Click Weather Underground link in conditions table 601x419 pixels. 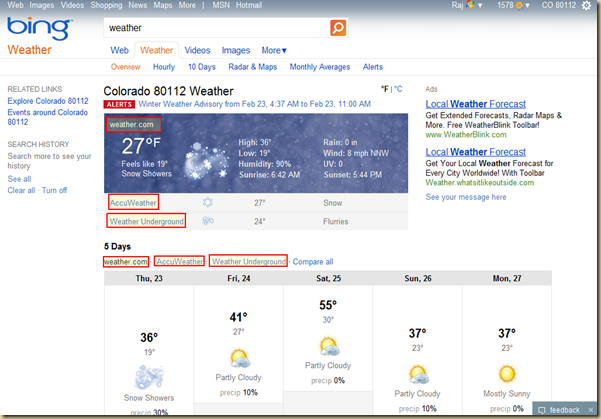point(146,221)
